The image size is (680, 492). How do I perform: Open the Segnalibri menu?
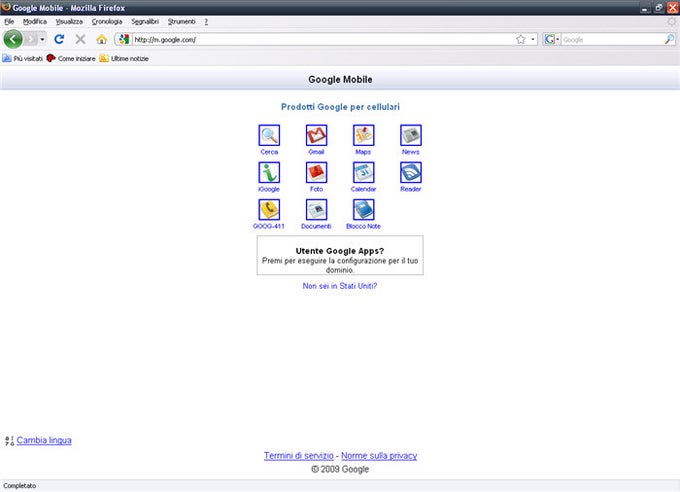coord(145,22)
